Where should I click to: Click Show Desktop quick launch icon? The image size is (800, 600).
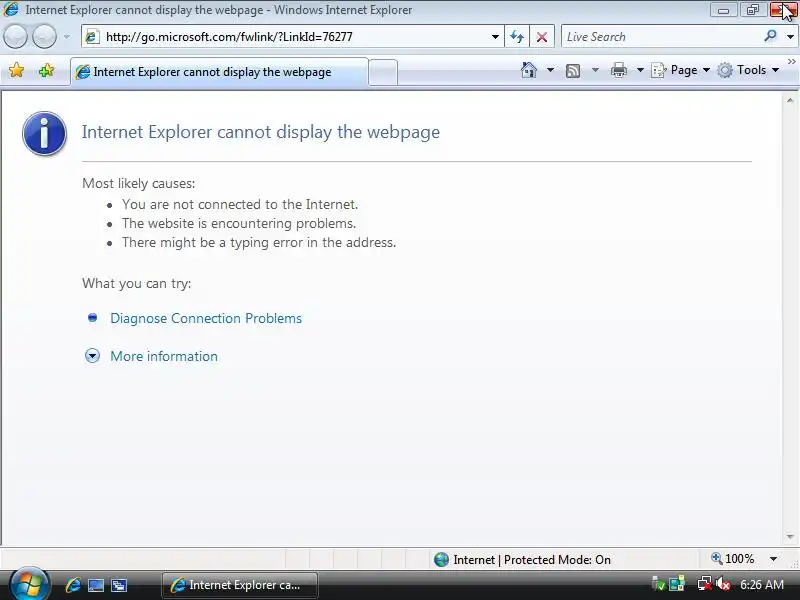click(x=96, y=585)
